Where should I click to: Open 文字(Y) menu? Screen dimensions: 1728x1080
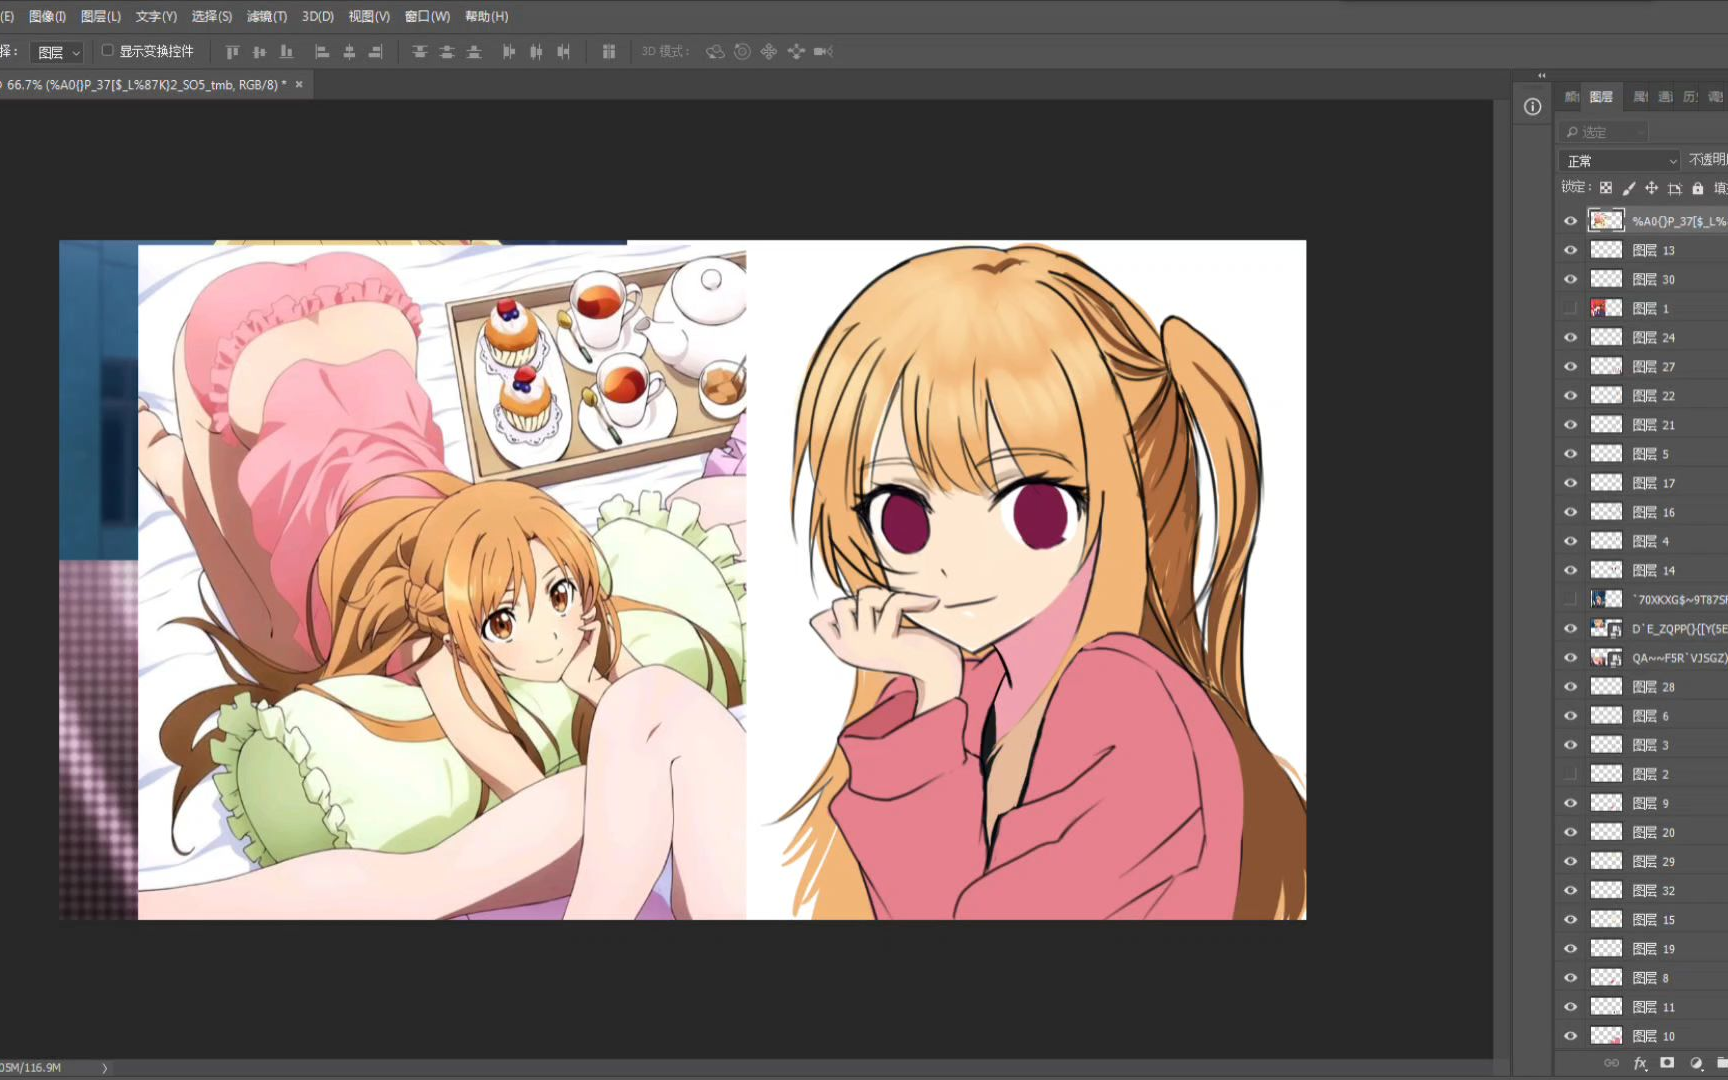(x=156, y=17)
